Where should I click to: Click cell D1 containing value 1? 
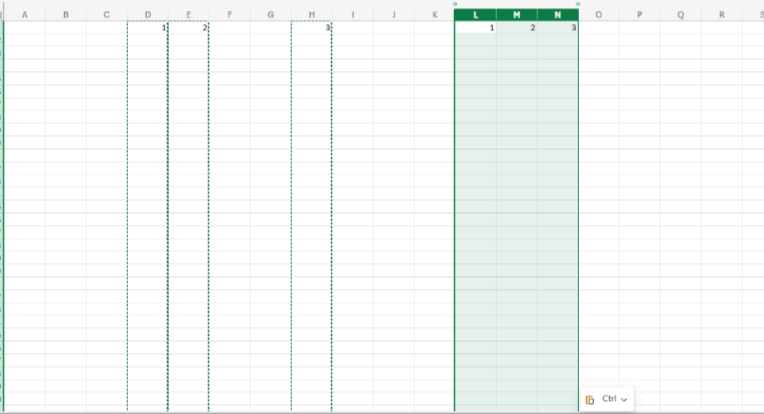pyautogui.click(x=148, y=27)
